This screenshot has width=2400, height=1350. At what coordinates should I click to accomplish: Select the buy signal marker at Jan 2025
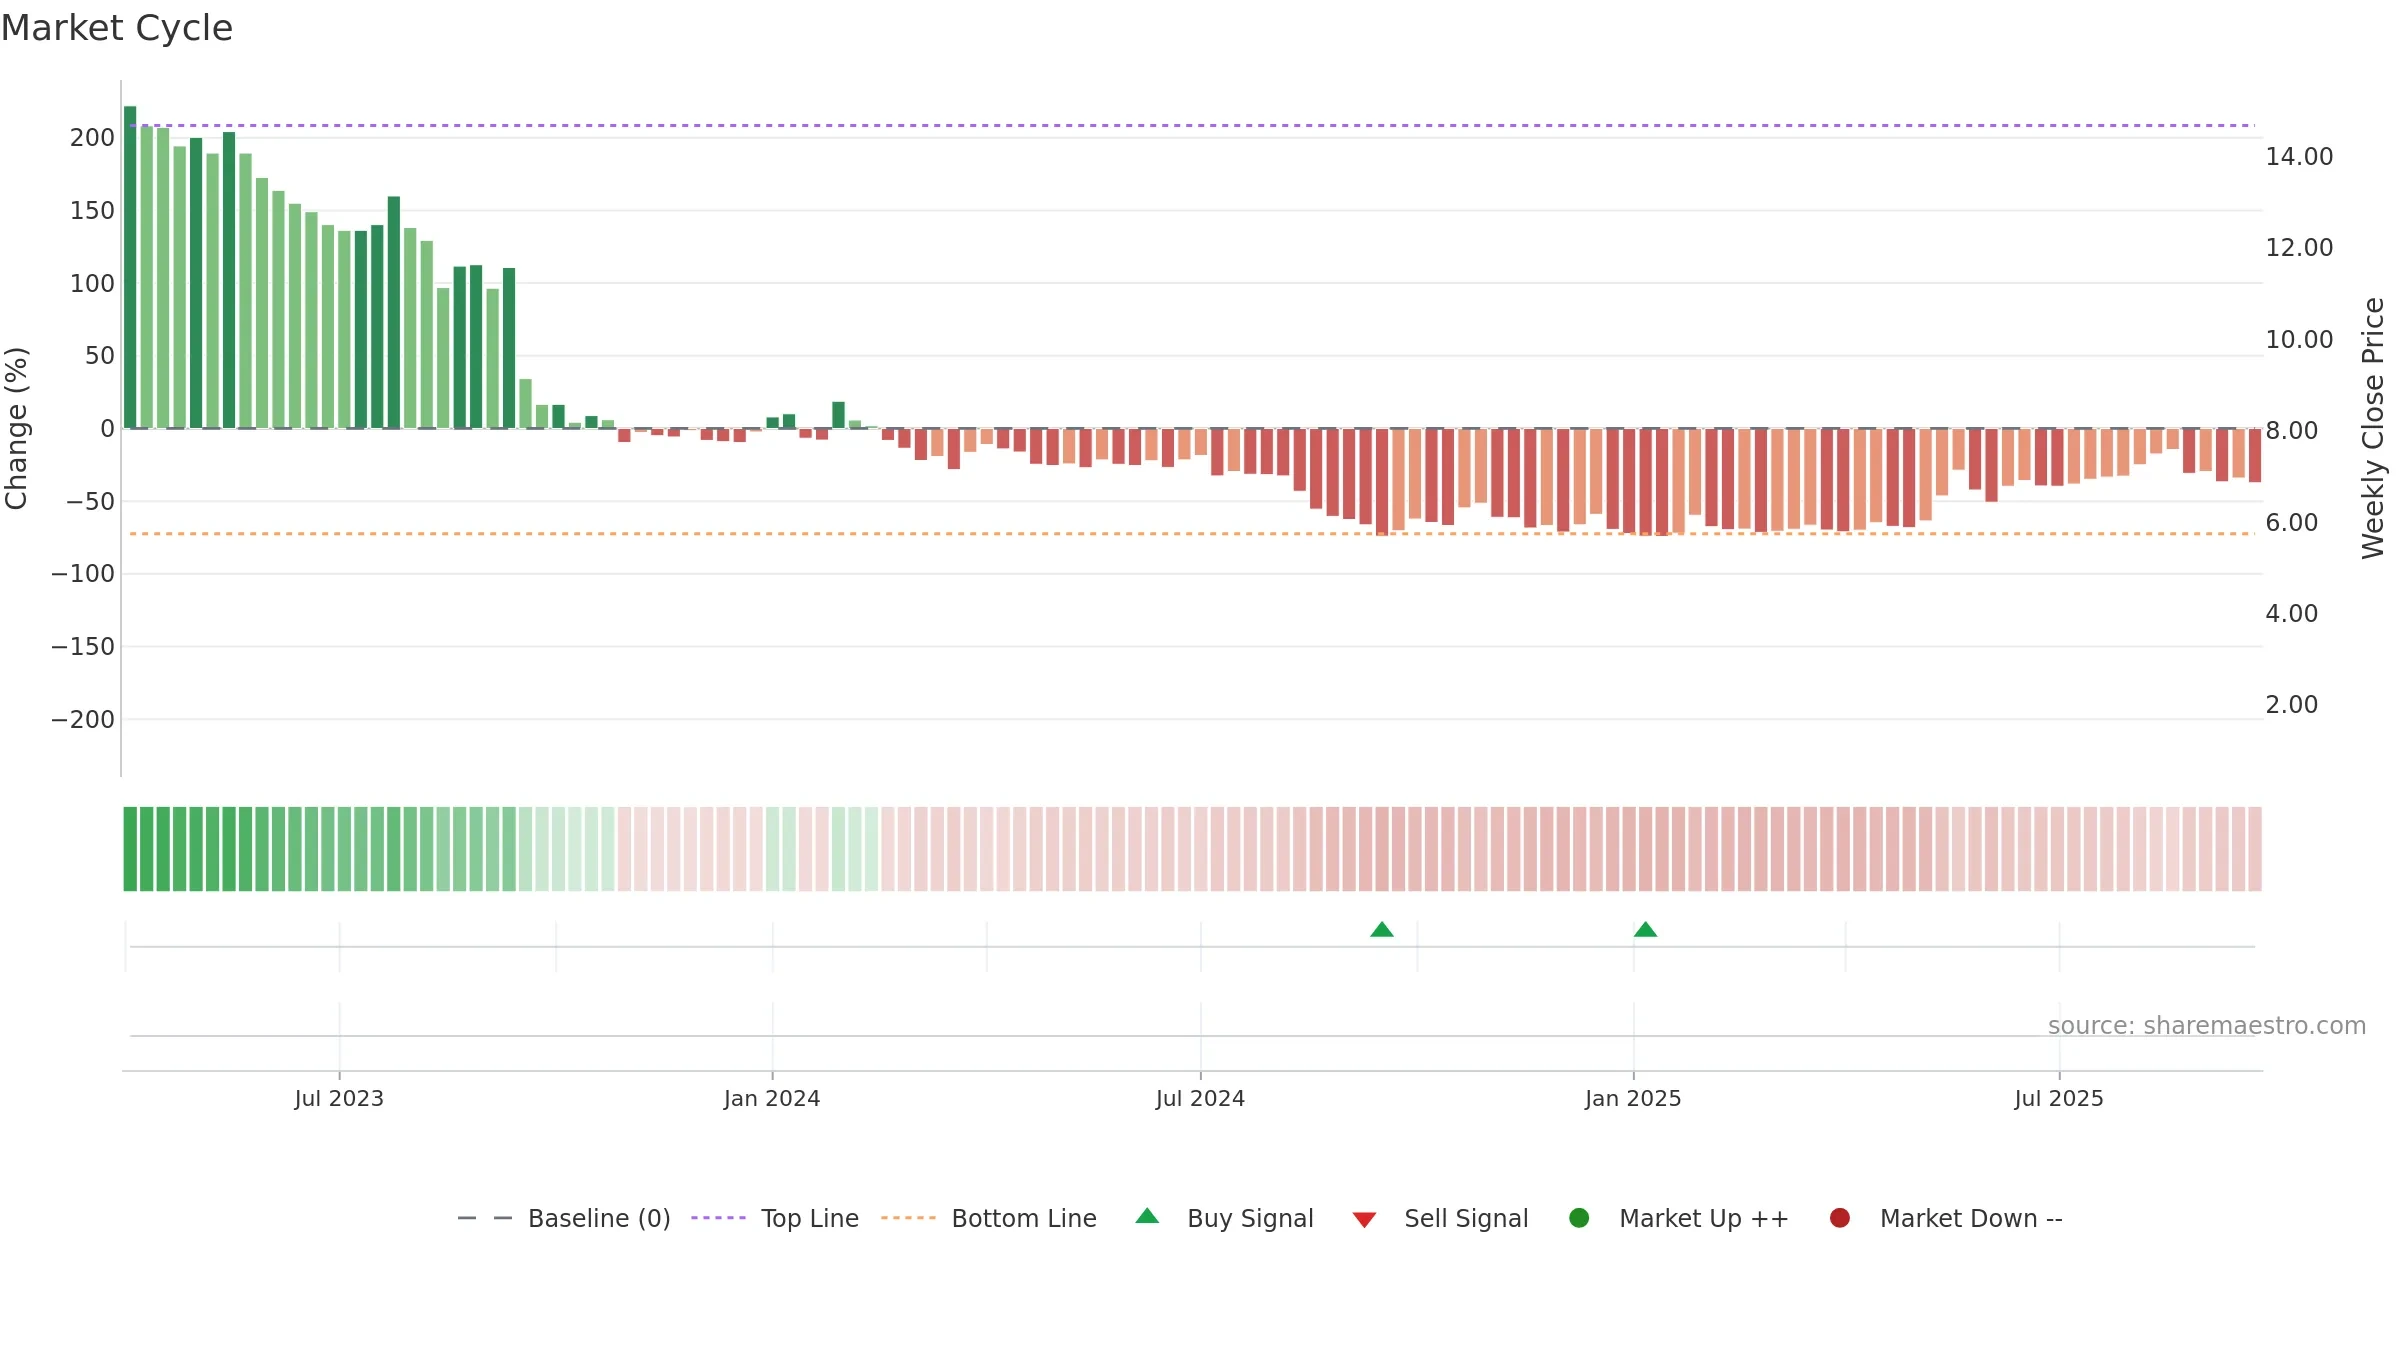[1645, 930]
